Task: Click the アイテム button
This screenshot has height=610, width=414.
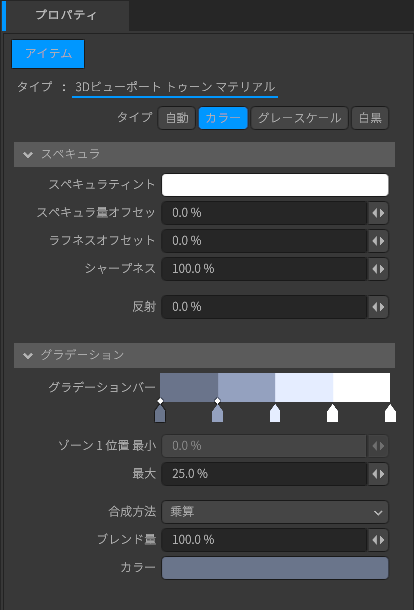Action: 48,54
